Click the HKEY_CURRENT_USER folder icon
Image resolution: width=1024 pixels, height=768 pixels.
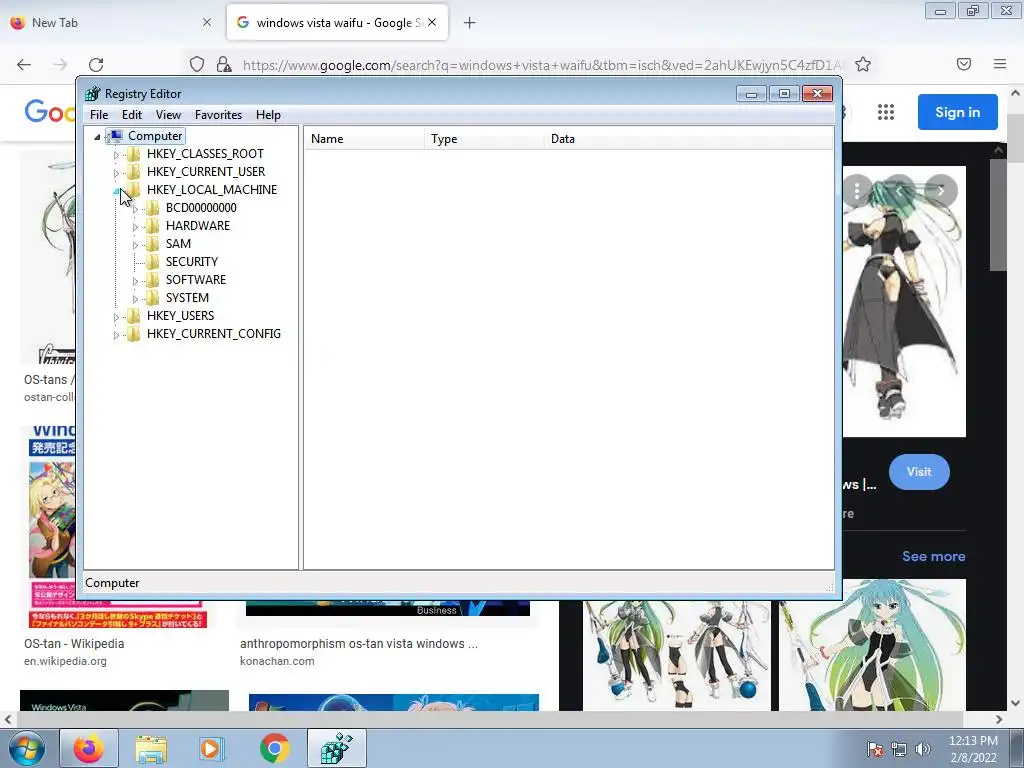[133, 172]
